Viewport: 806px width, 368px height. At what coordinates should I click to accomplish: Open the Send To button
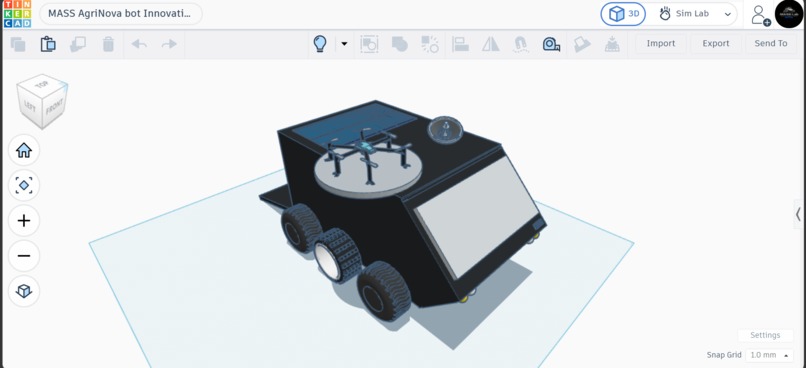pyautogui.click(x=771, y=44)
